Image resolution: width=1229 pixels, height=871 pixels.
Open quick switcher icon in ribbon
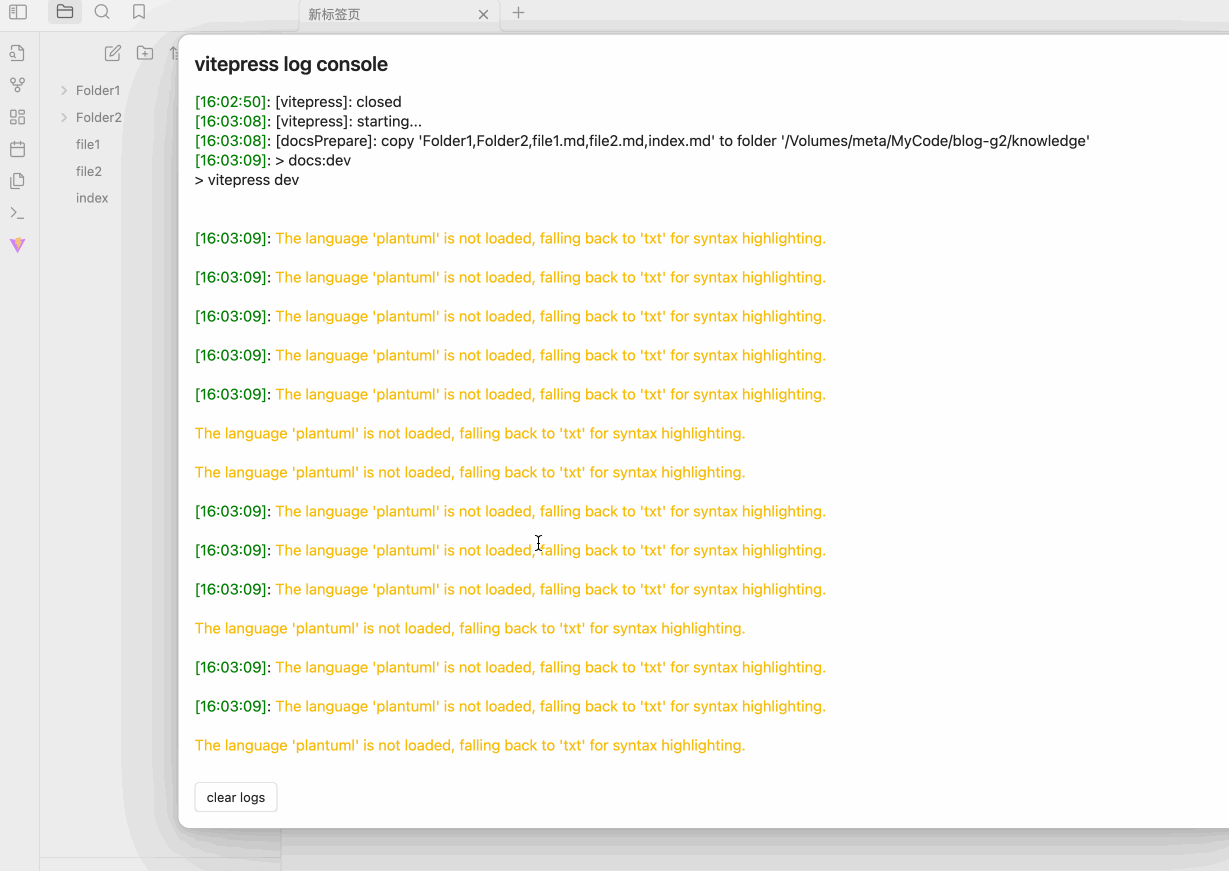pyautogui.click(x=17, y=53)
